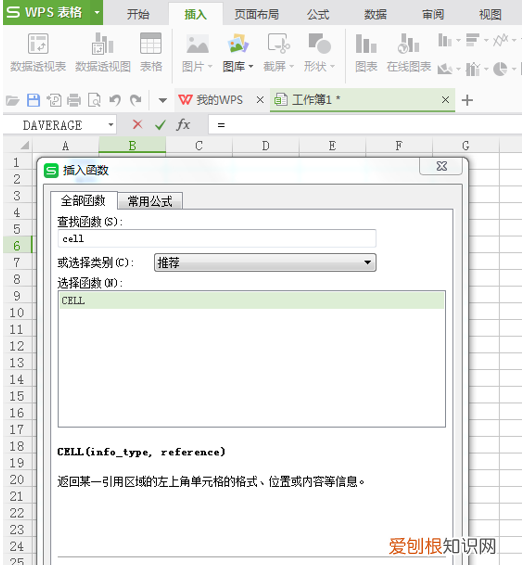Click the area chart icon in ribbon
Viewport: 522px width, 565px height.
pos(445,68)
